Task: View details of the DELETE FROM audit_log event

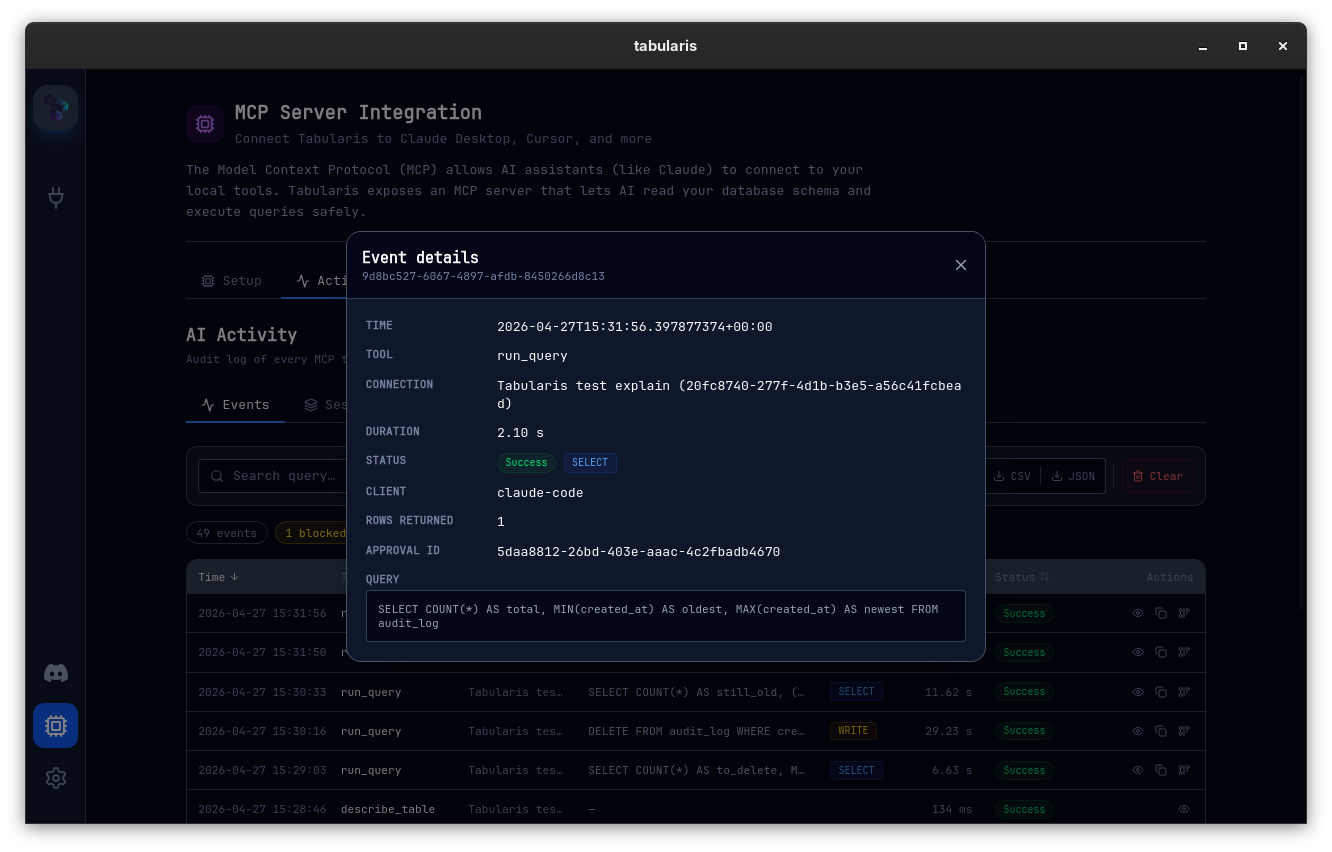Action: 1137,731
